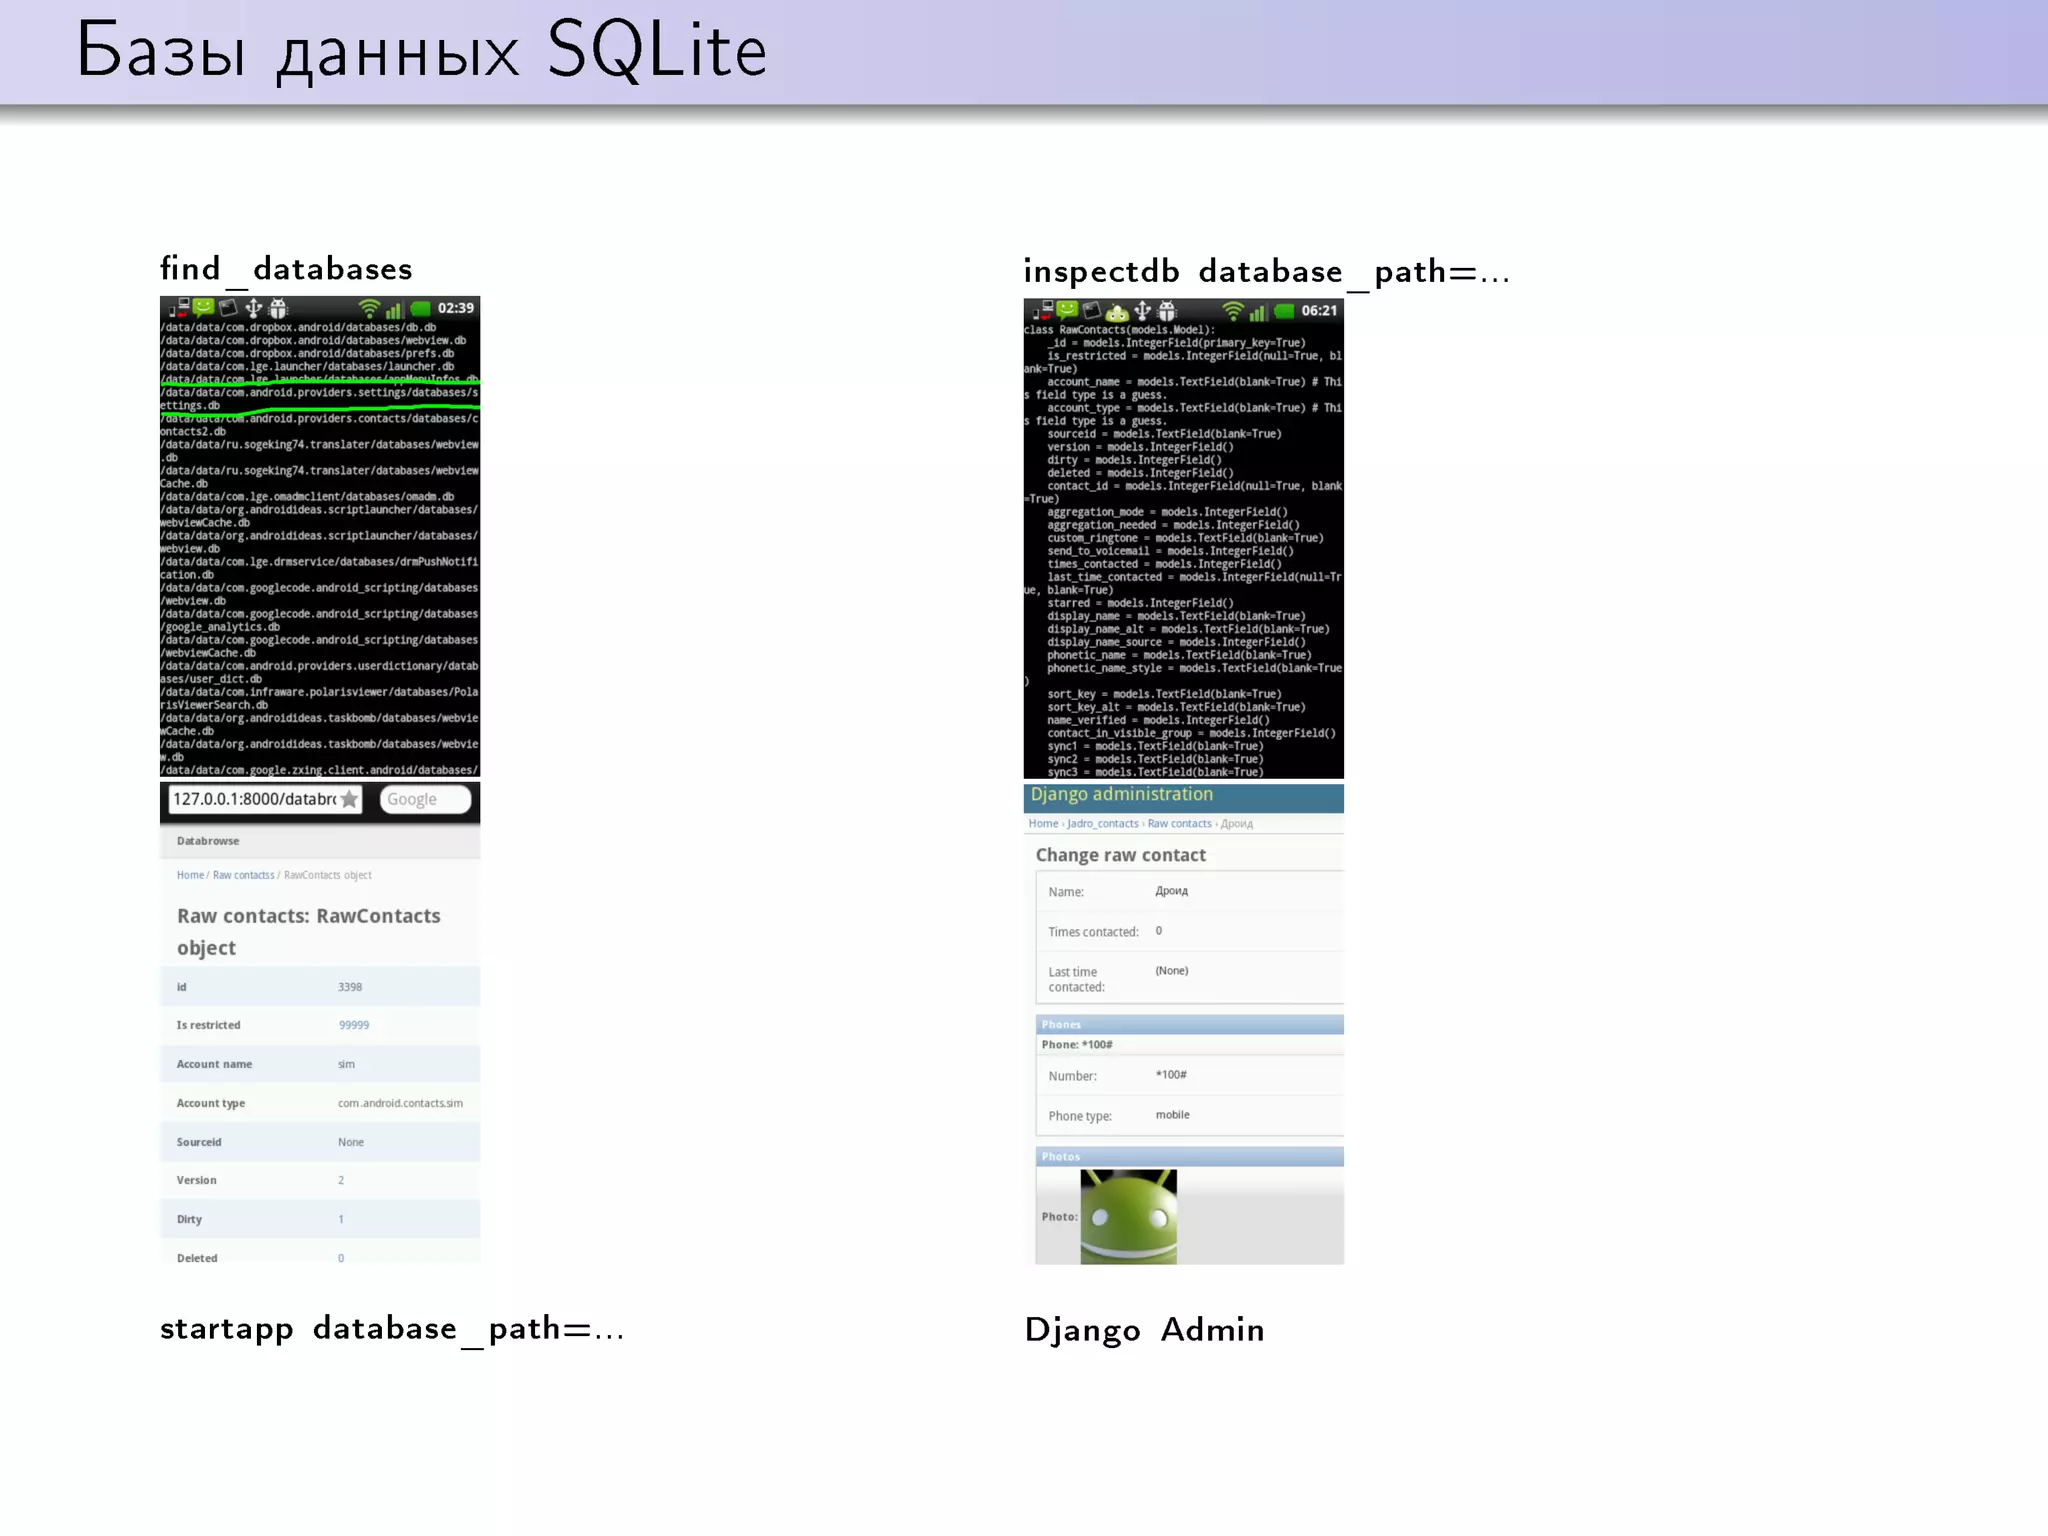The image size is (2048, 1536).
Task: Click the Number field value *100#
Action: coord(1171,1075)
